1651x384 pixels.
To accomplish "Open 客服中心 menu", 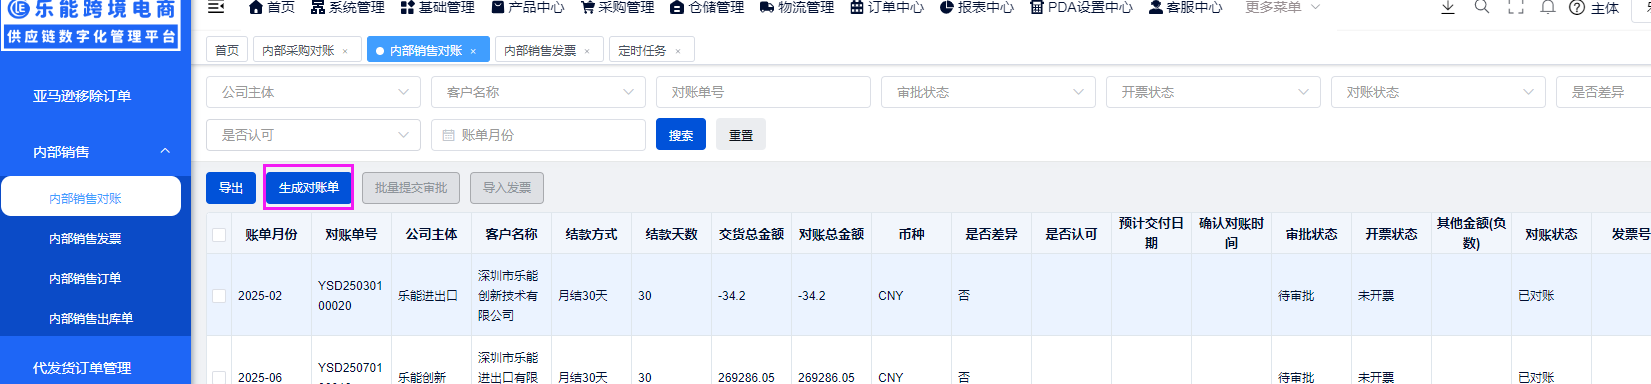I will pyautogui.click(x=1185, y=7).
